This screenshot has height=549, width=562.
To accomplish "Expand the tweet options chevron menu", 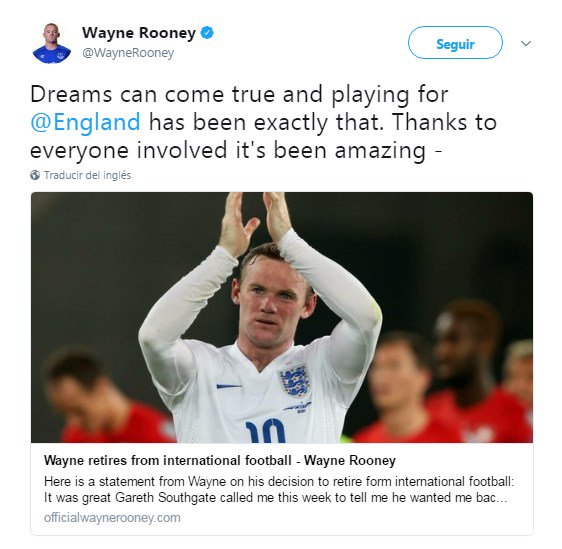I will (526, 43).
